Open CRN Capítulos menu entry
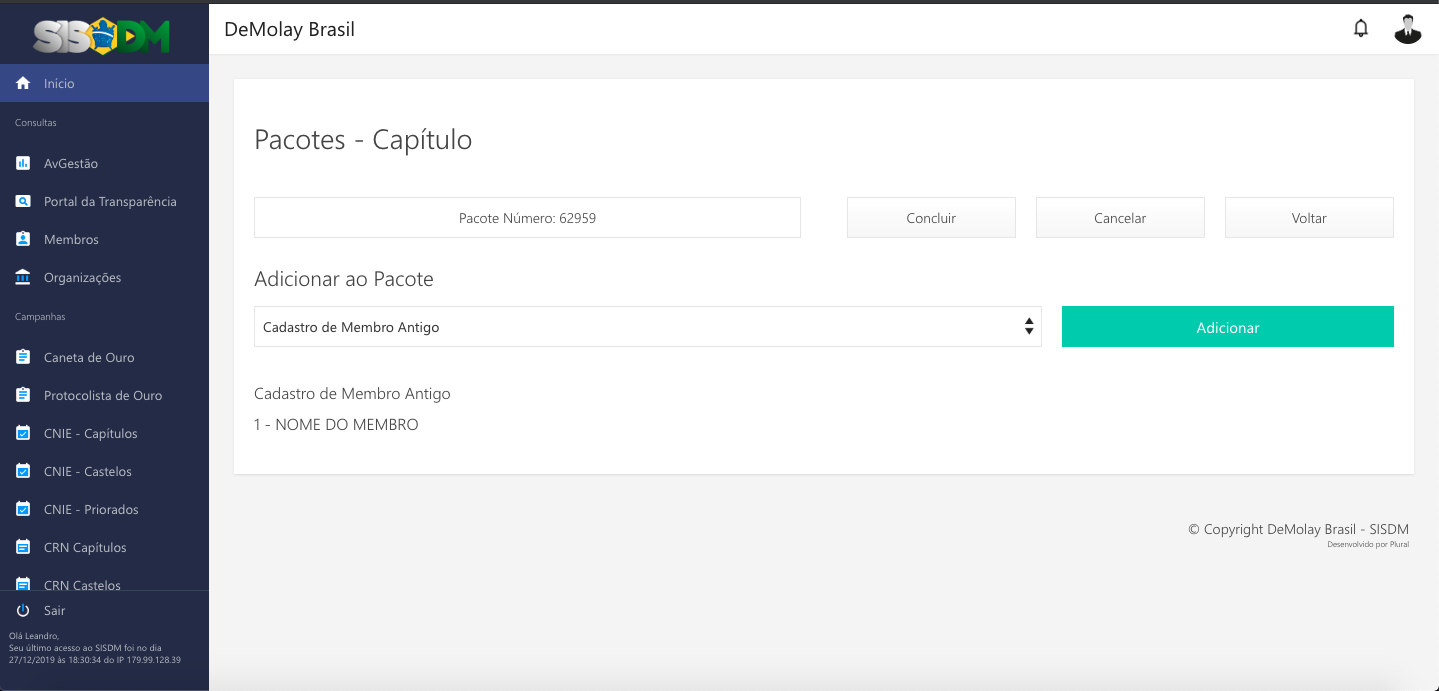This screenshot has width=1439, height=691. (x=85, y=547)
